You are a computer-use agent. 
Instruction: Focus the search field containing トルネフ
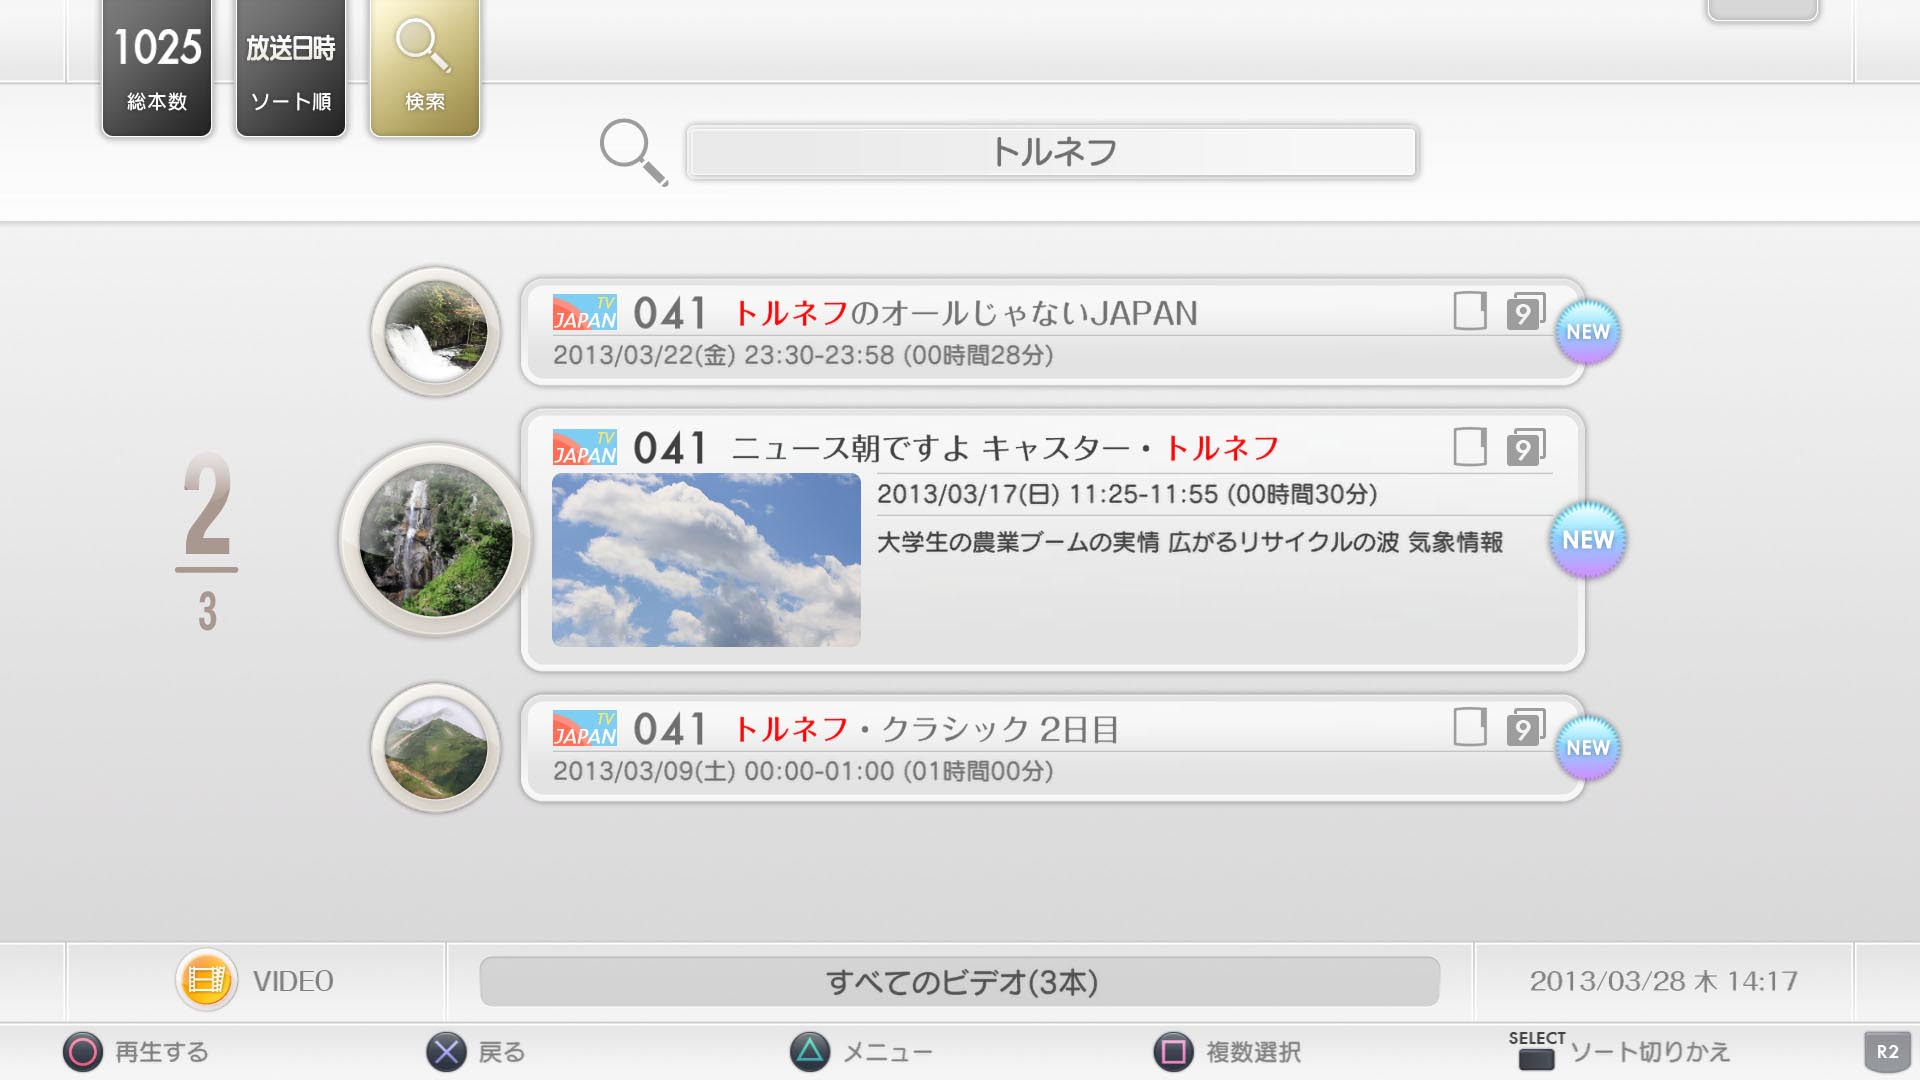point(1052,152)
